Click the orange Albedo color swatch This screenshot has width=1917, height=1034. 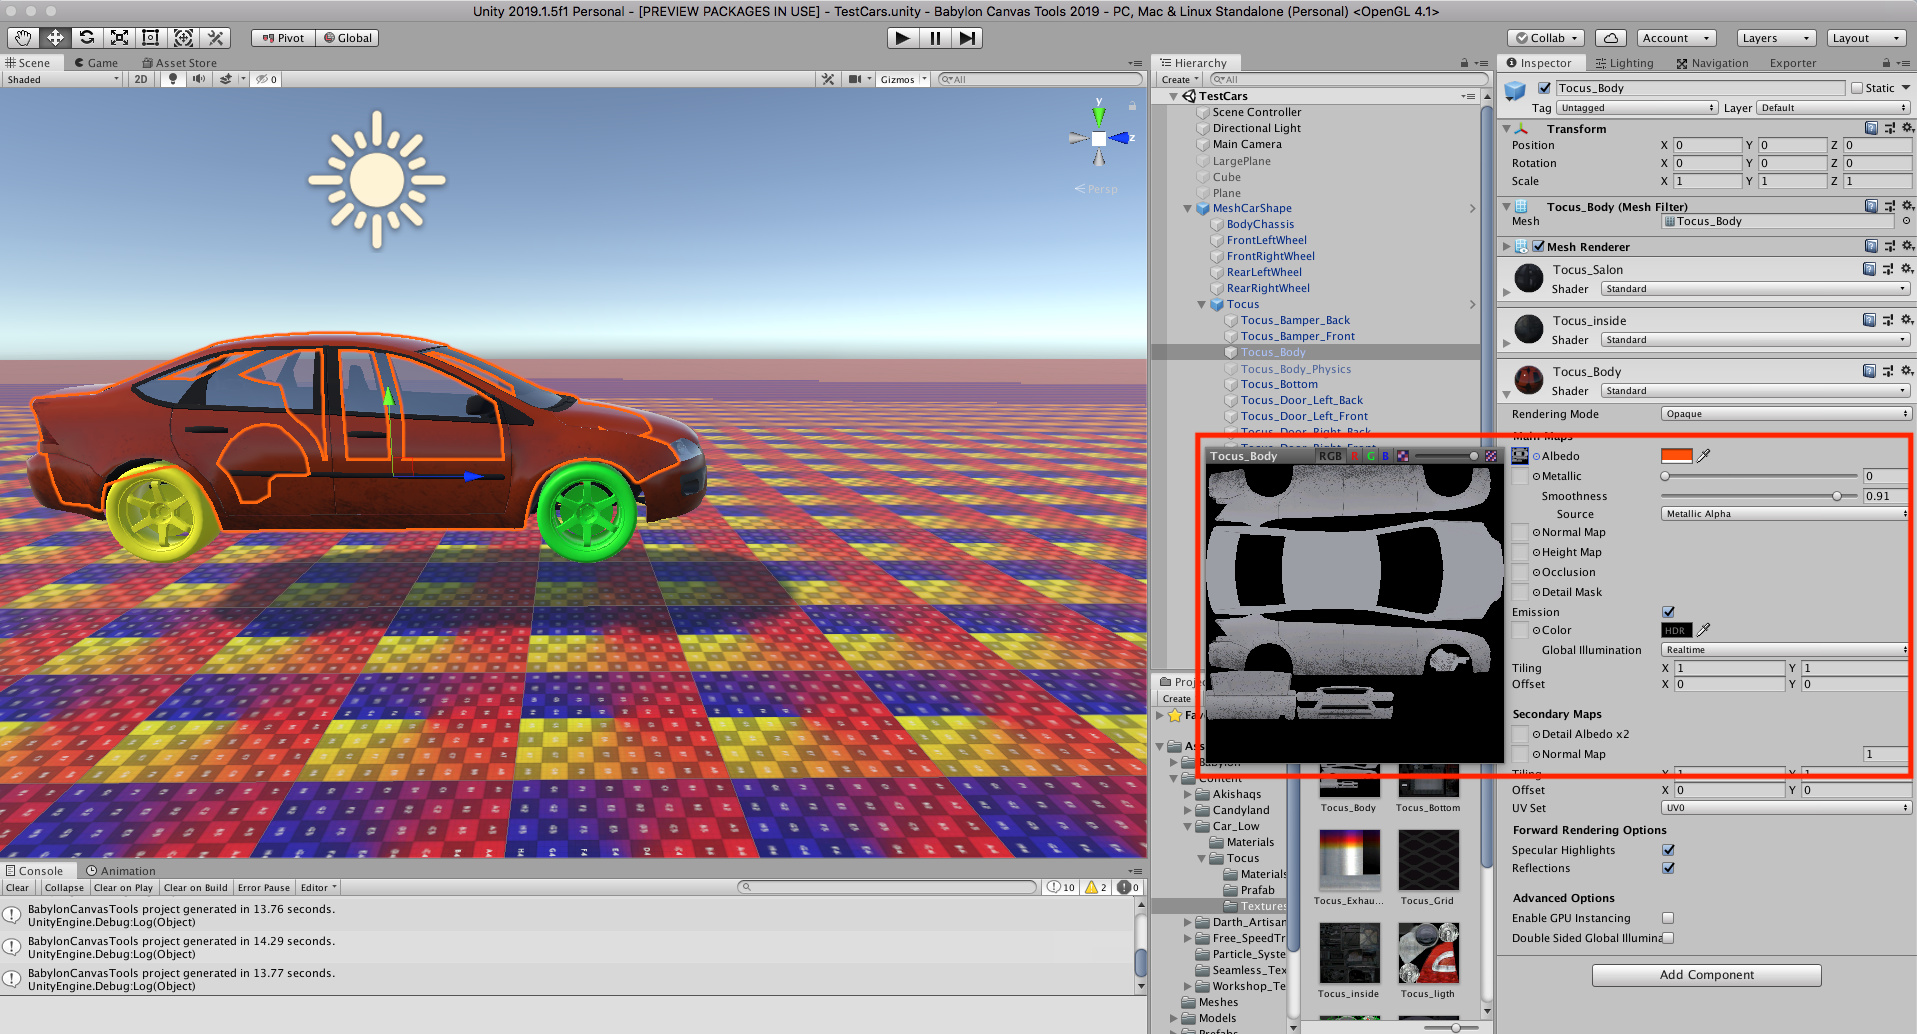point(1676,456)
